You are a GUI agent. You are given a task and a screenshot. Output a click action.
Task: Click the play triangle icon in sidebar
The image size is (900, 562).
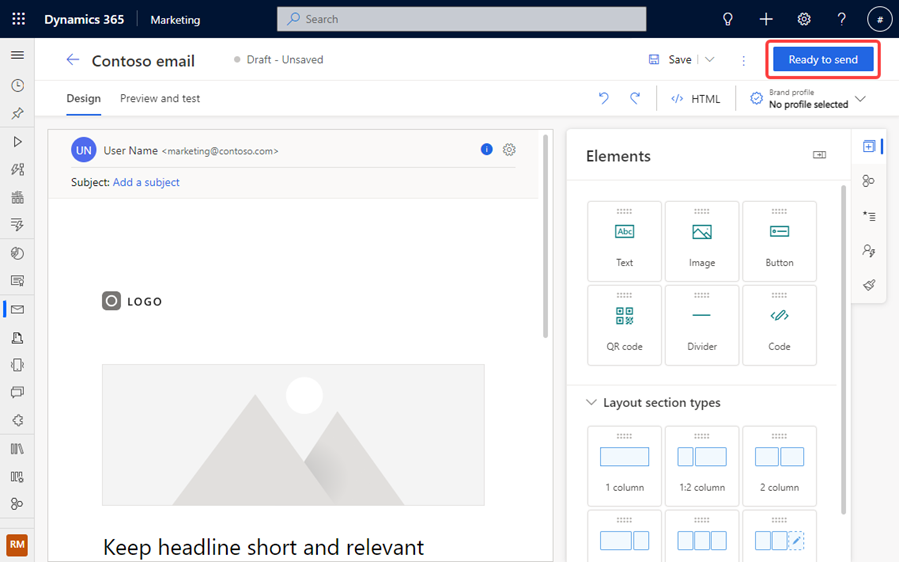[17, 141]
